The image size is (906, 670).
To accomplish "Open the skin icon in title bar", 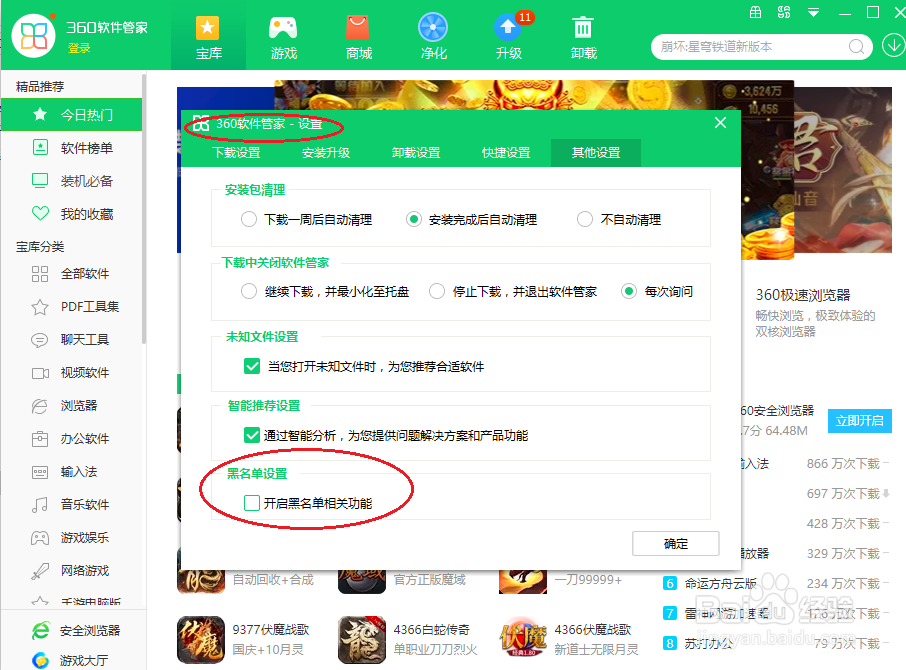I will (784, 12).
